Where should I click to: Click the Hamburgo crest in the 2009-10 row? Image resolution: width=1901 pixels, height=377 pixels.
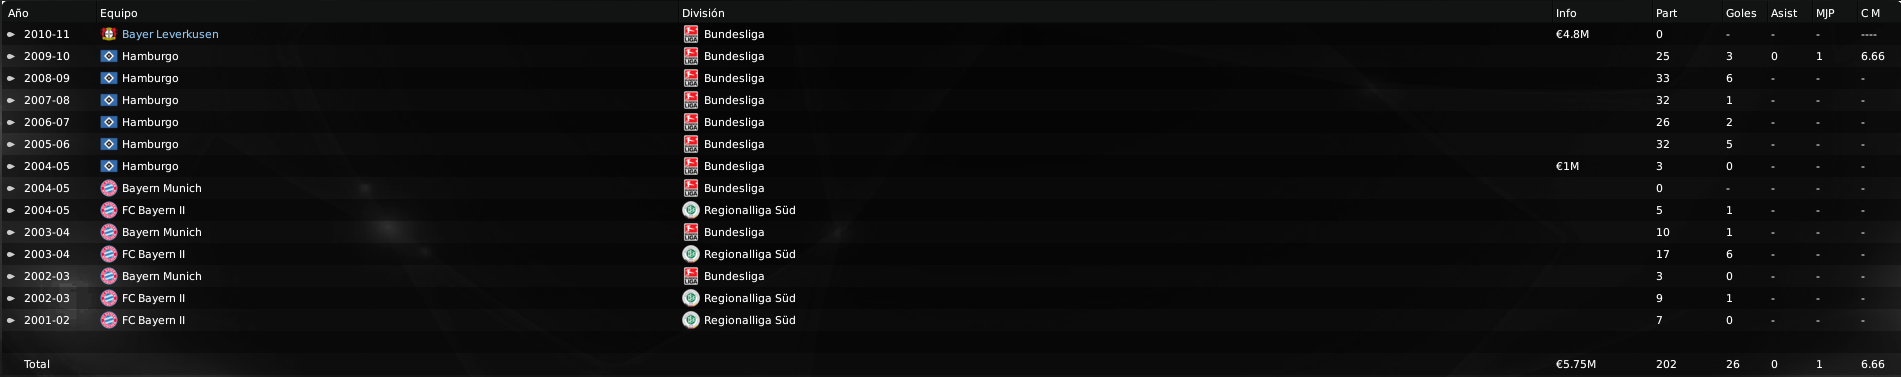pos(109,56)
